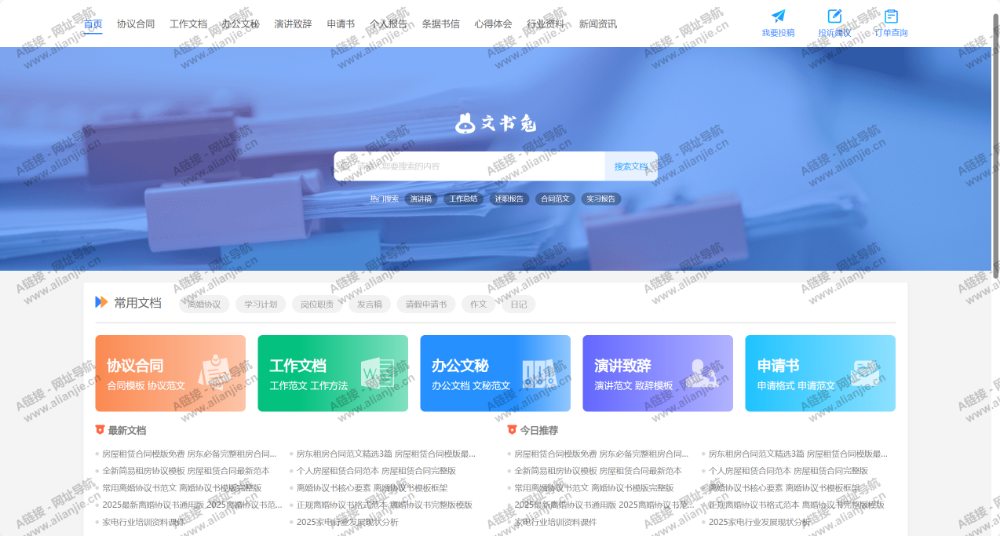Go to 心得体会 in navigation bar

(493, 23)
